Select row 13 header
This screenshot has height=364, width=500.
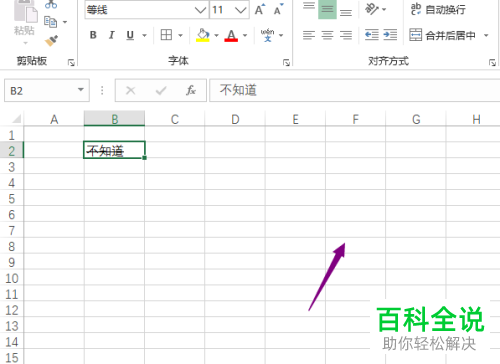point(12,326)
